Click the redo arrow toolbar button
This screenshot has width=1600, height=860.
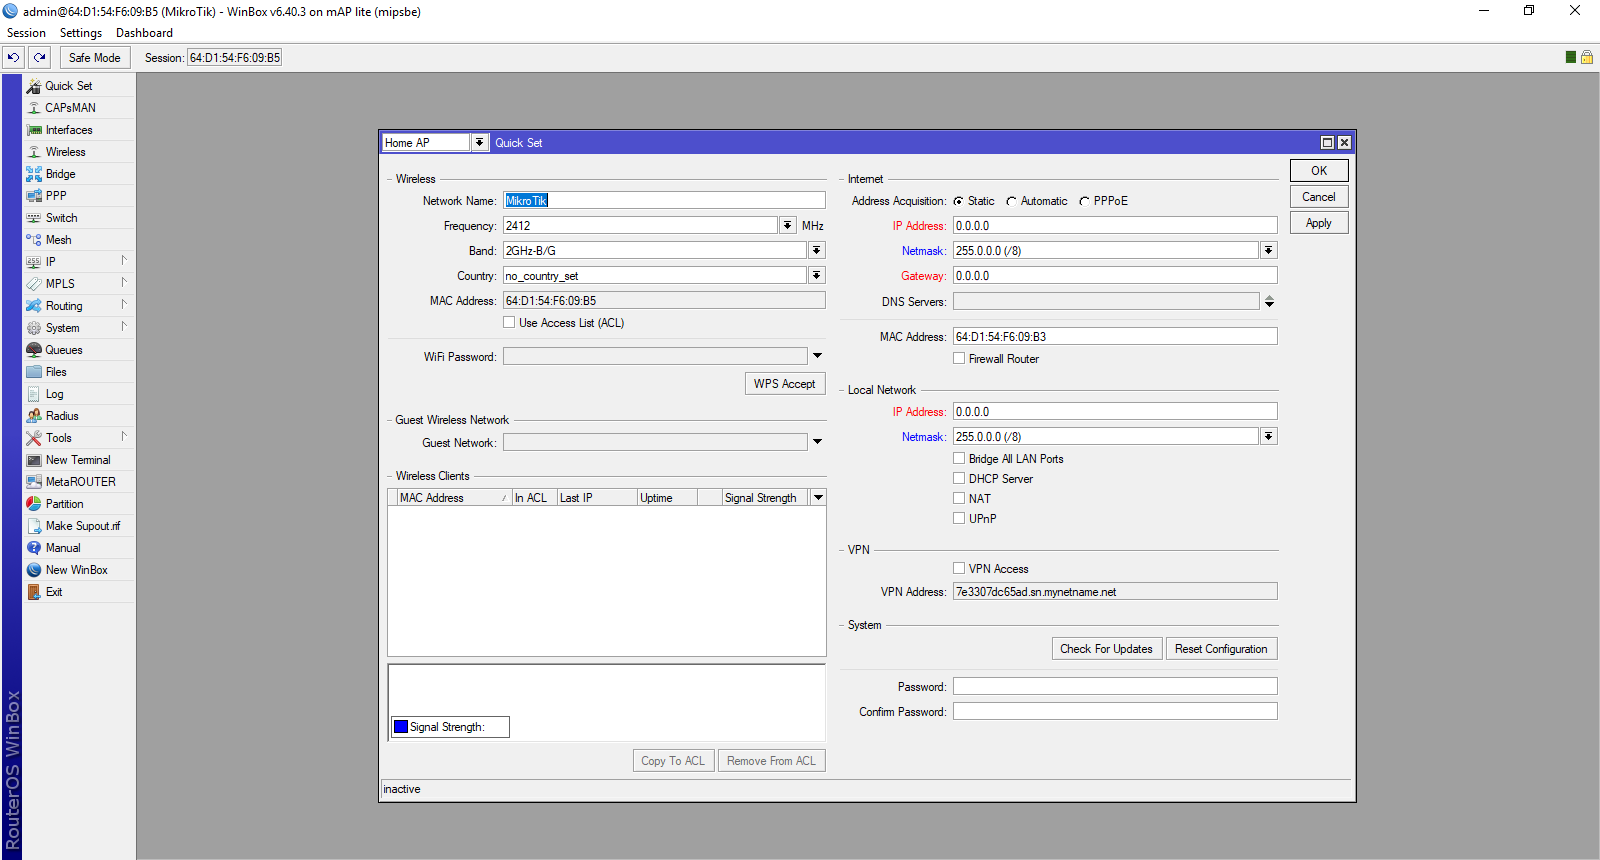[40, 58]
